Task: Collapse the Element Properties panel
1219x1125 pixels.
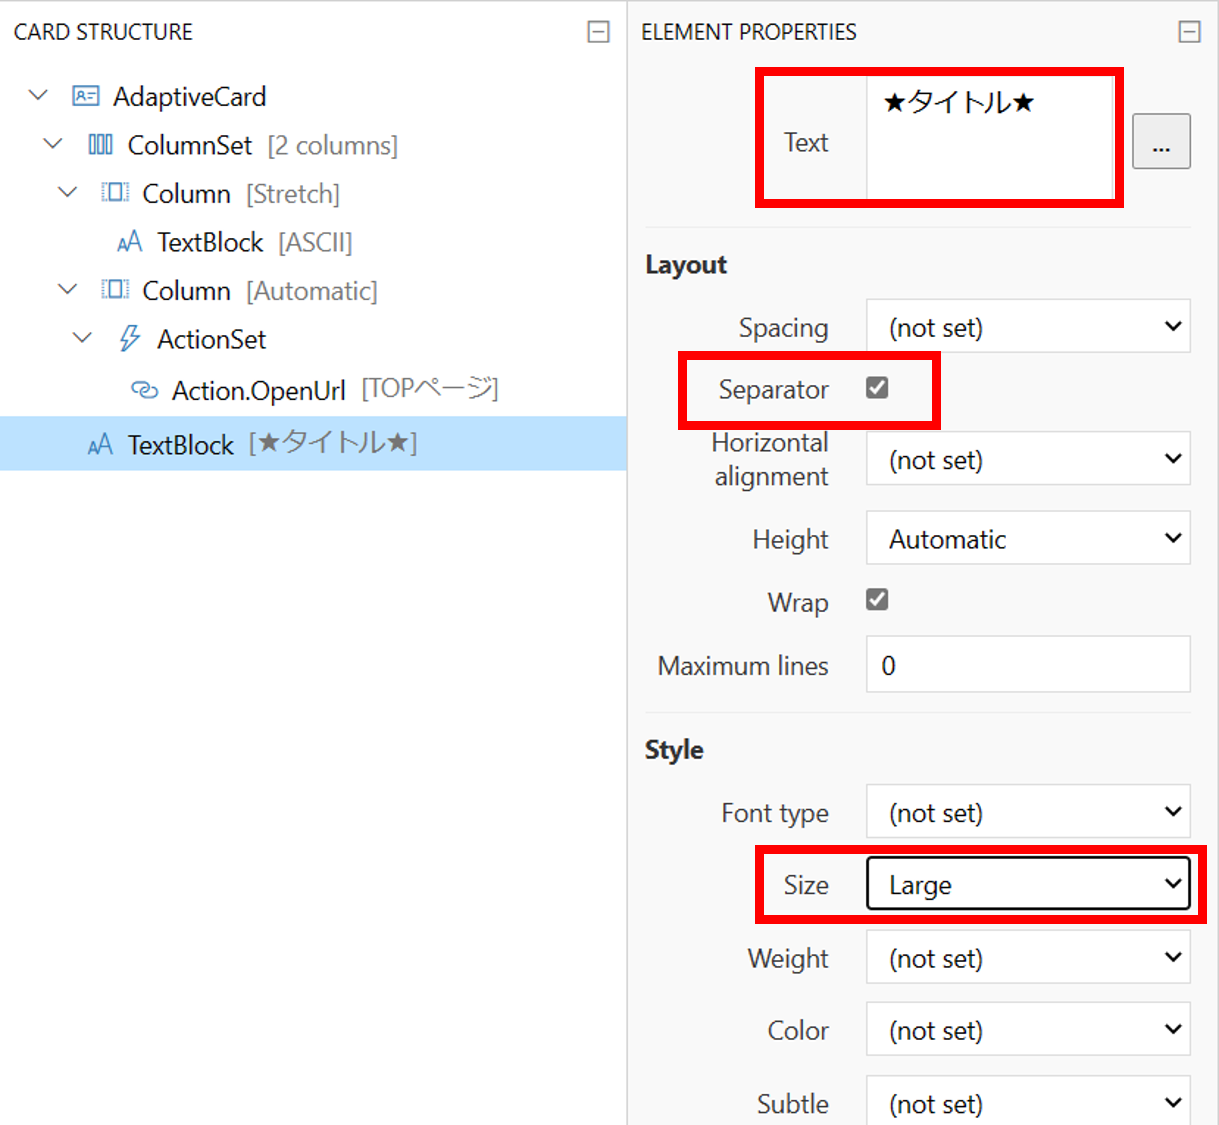Action: coord(1189,32)
